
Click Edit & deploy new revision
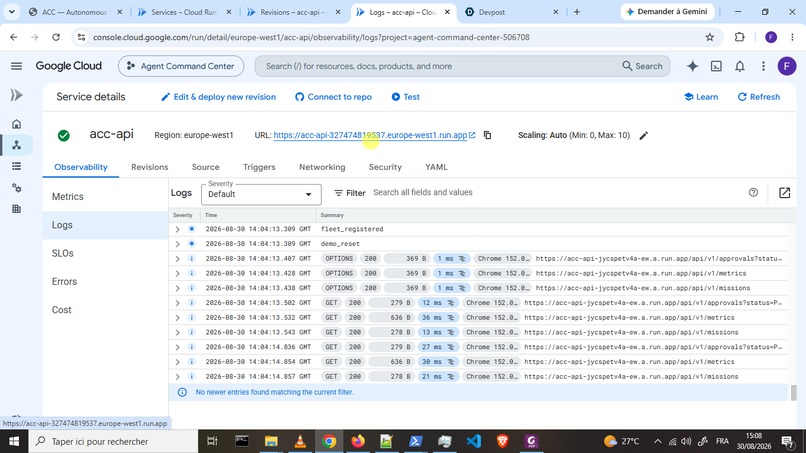[x=219, y=97]
